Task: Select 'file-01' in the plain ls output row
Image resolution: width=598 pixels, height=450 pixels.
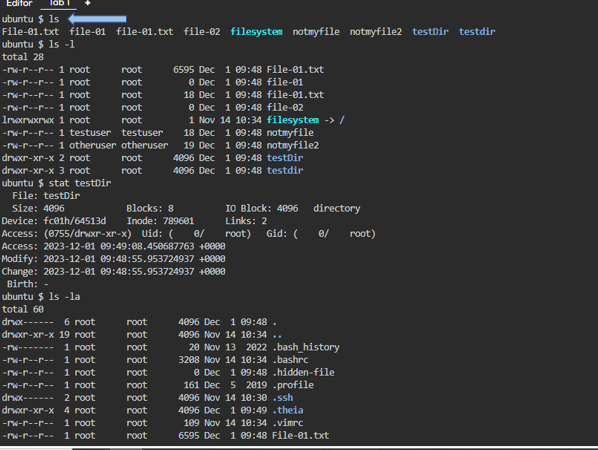Action: [x=87, y=32]
